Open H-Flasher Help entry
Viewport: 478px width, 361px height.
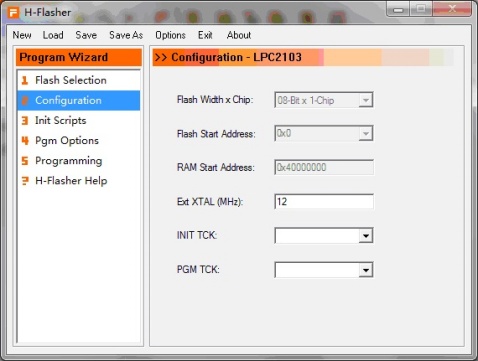pos(79,181)
